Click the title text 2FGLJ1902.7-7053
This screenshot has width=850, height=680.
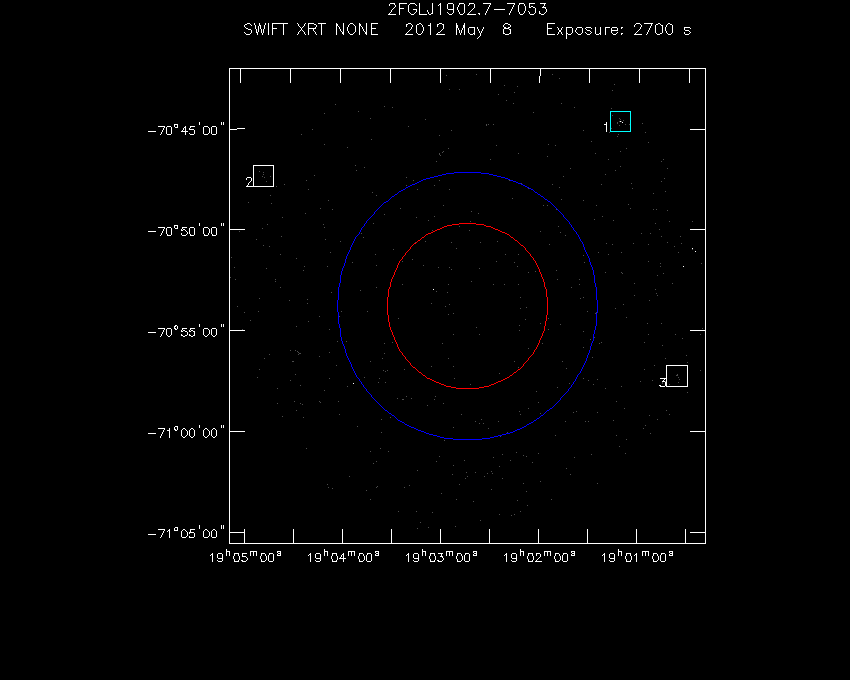click(467, 9)
